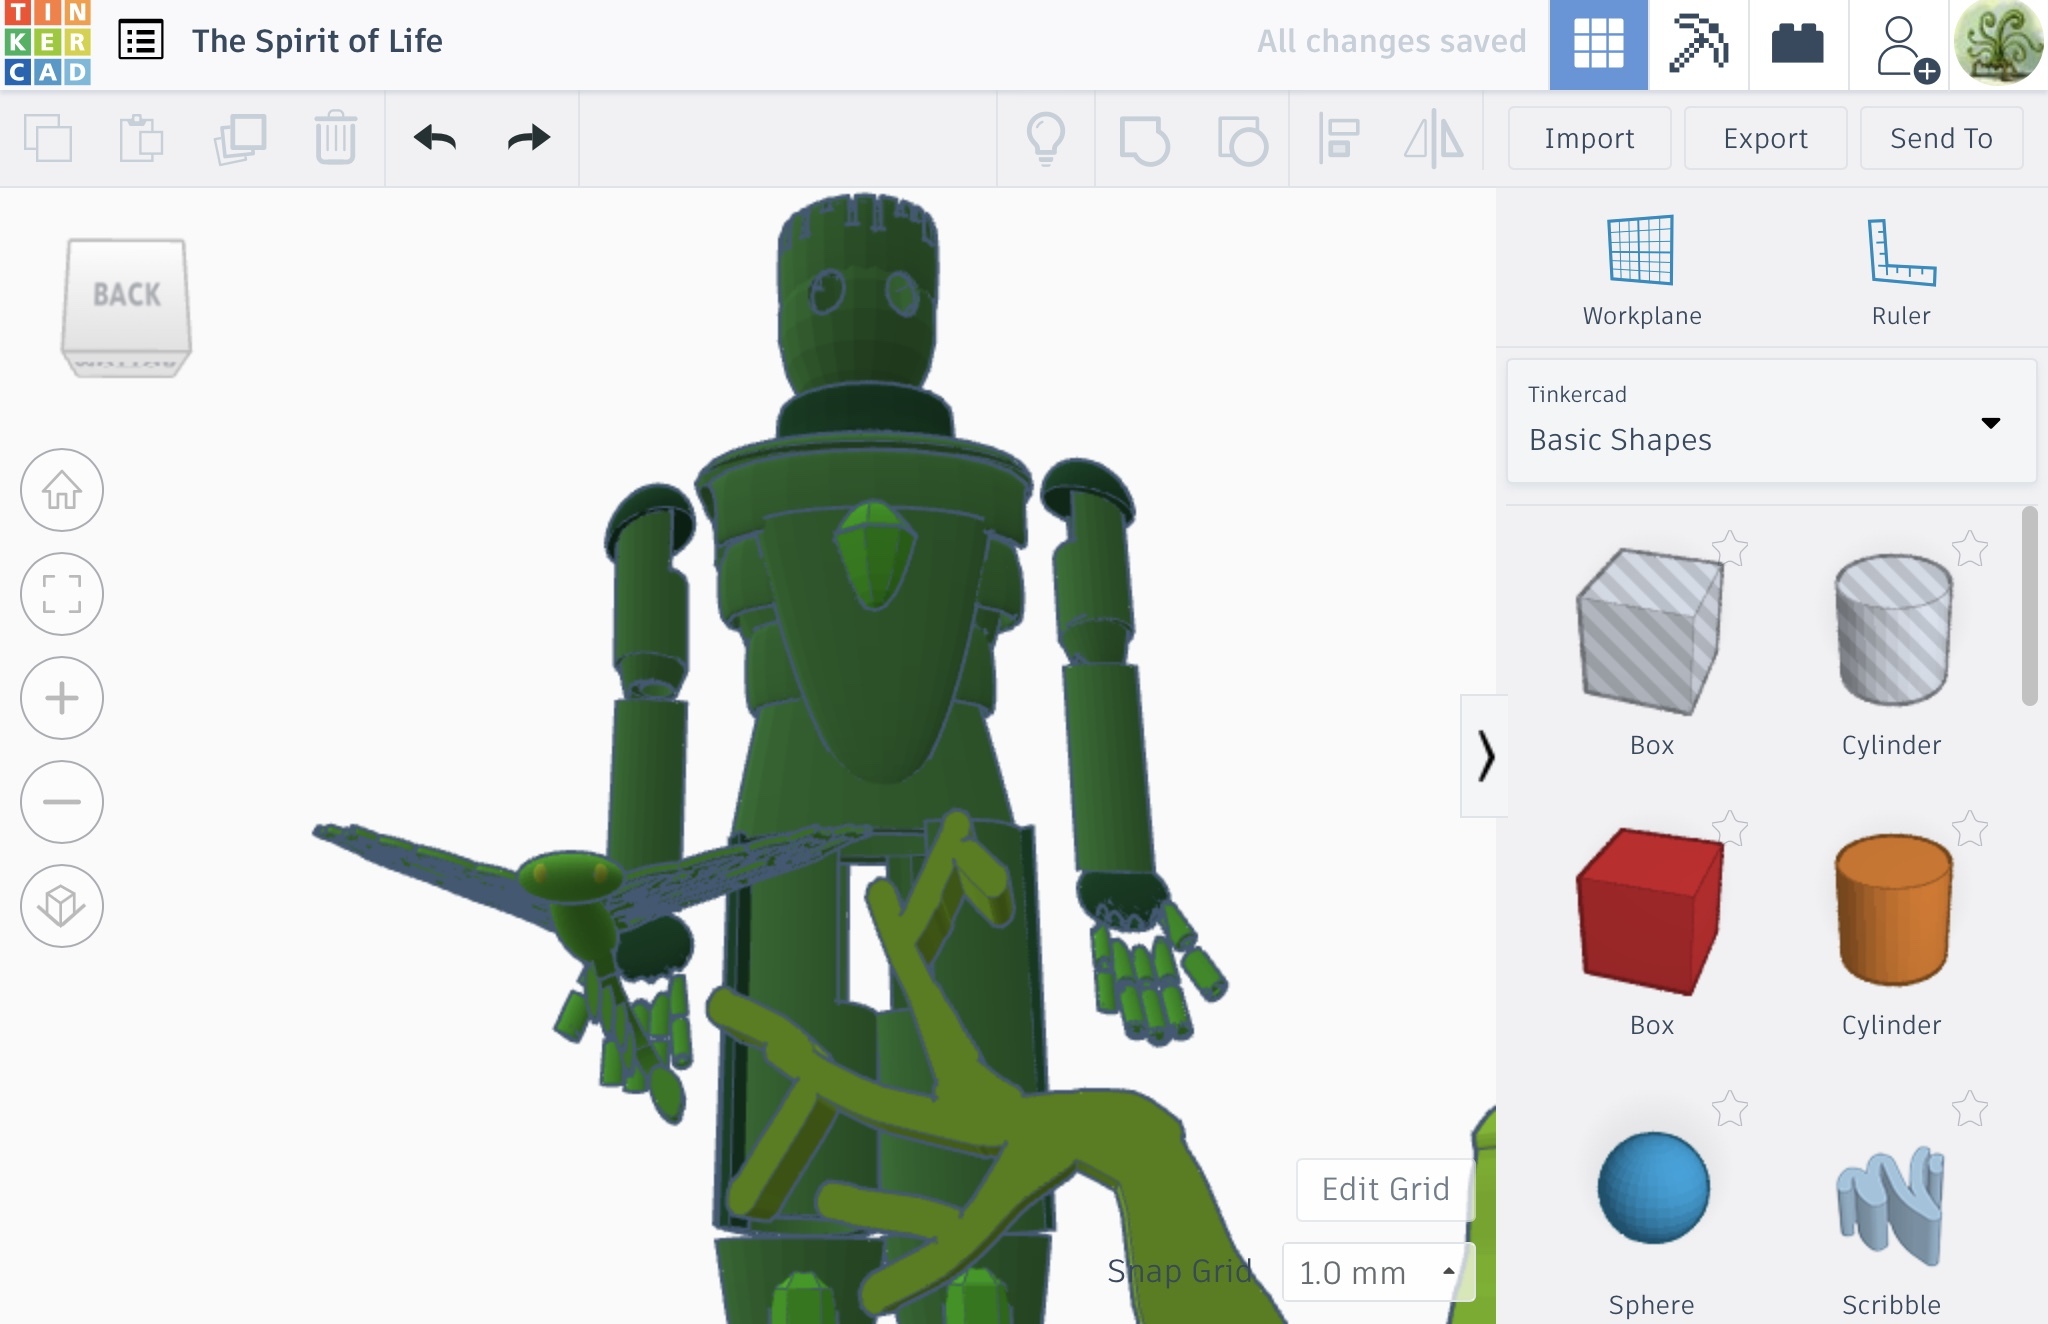Click the BACK face of view cube
The width and height of the screenshot is (2048, 1324).
pyautogui.click(x=127, y=294)
